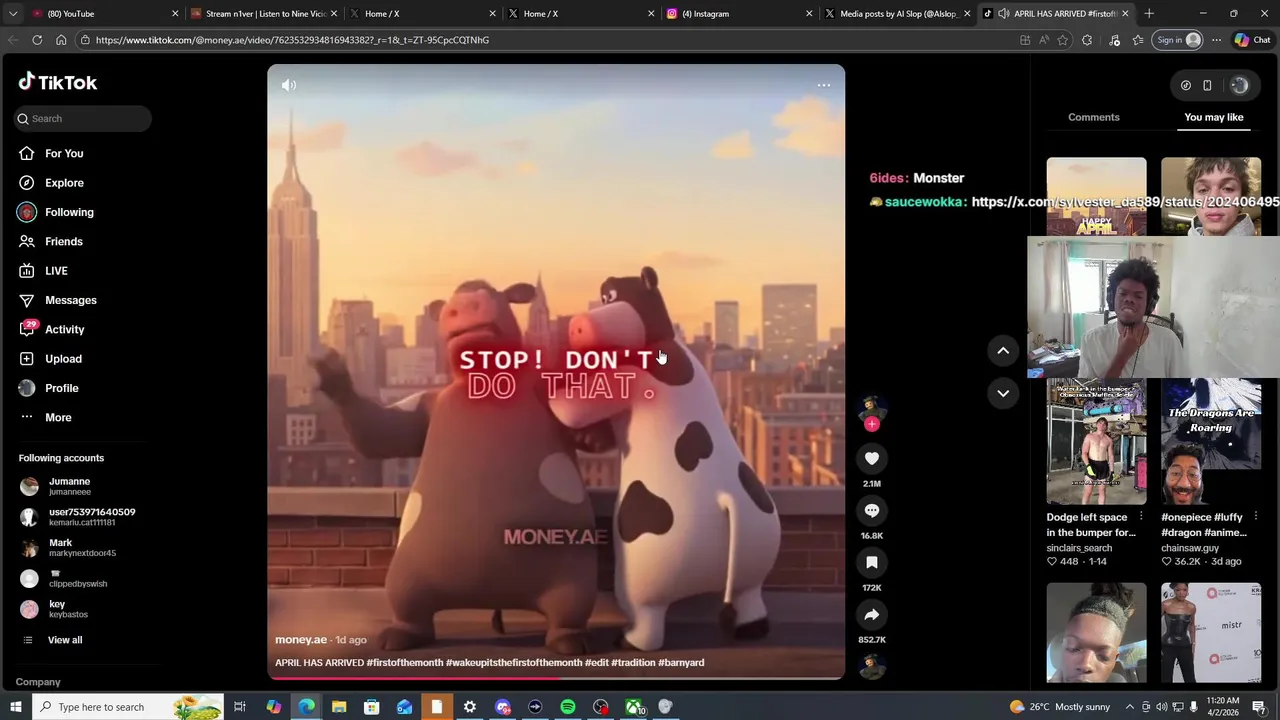Screen dimensions: 1280x720
Task: Open Read aloud icon in address bar
Action: (1044, 40)
